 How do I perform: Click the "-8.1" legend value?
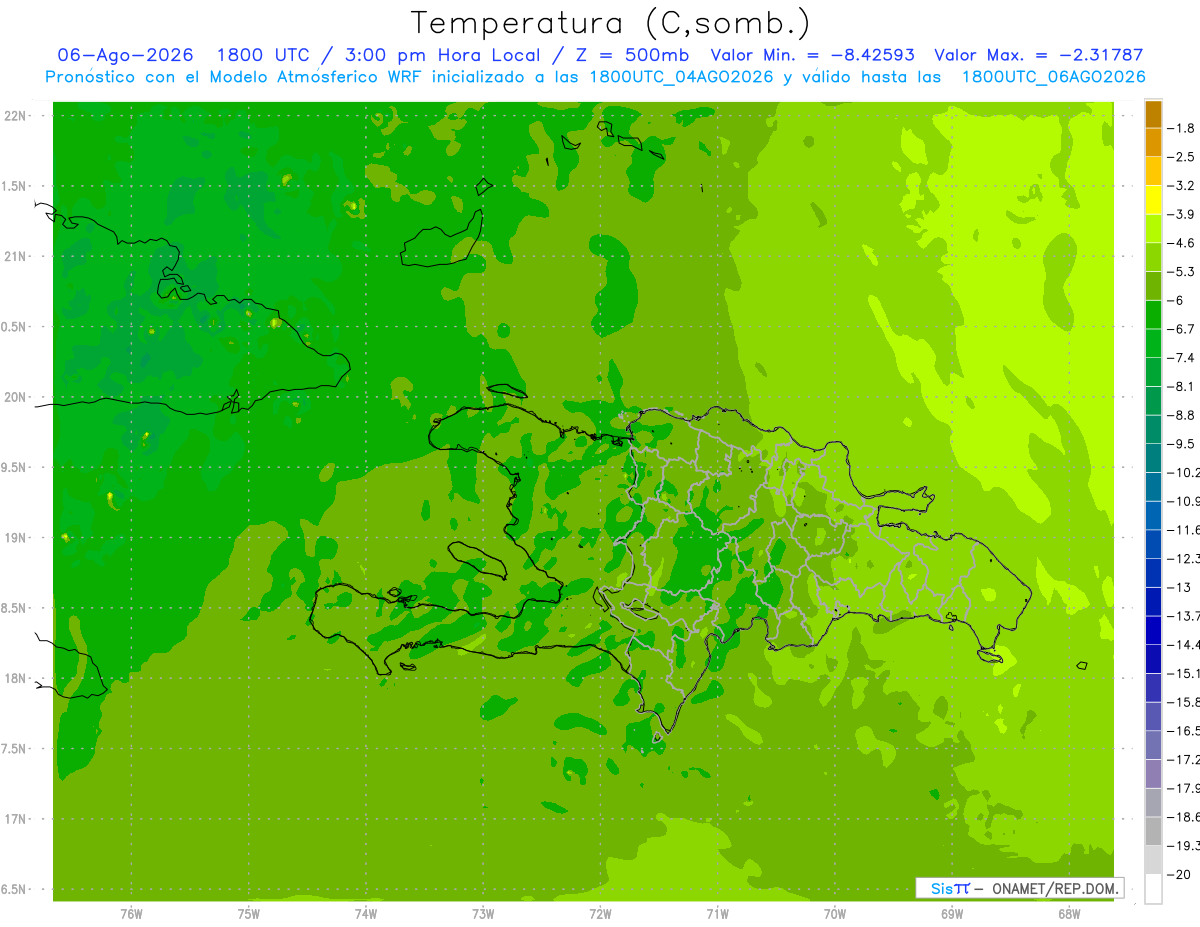[x=1182, y=386]
